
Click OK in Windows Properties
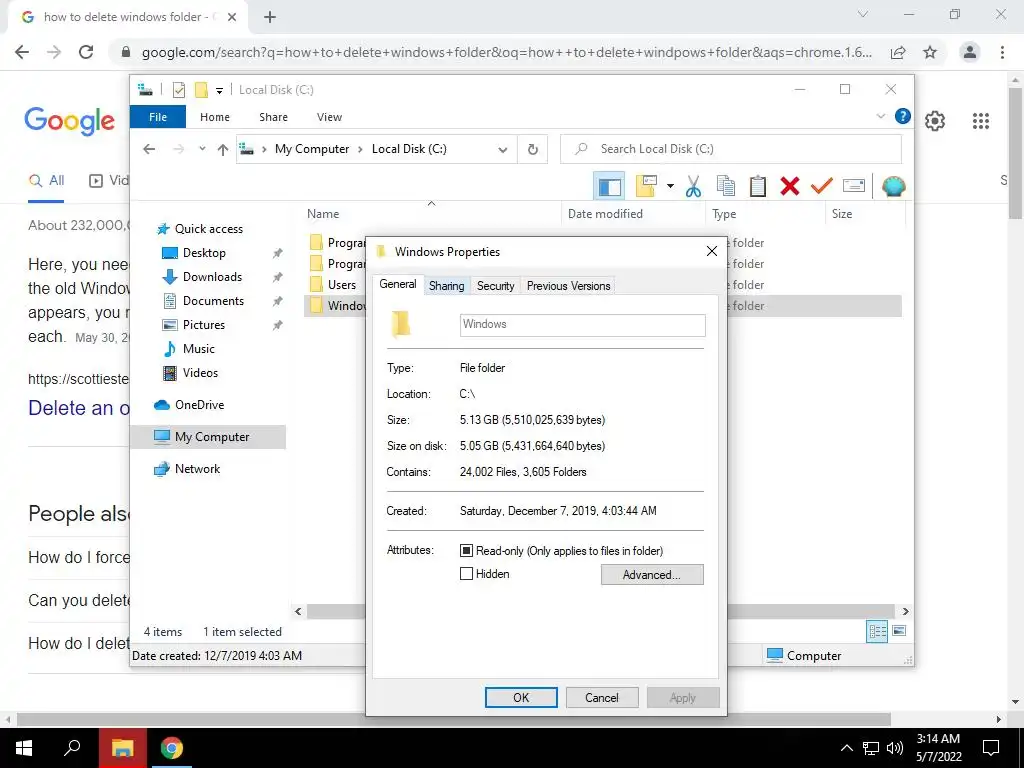click(x=521, y=697)
